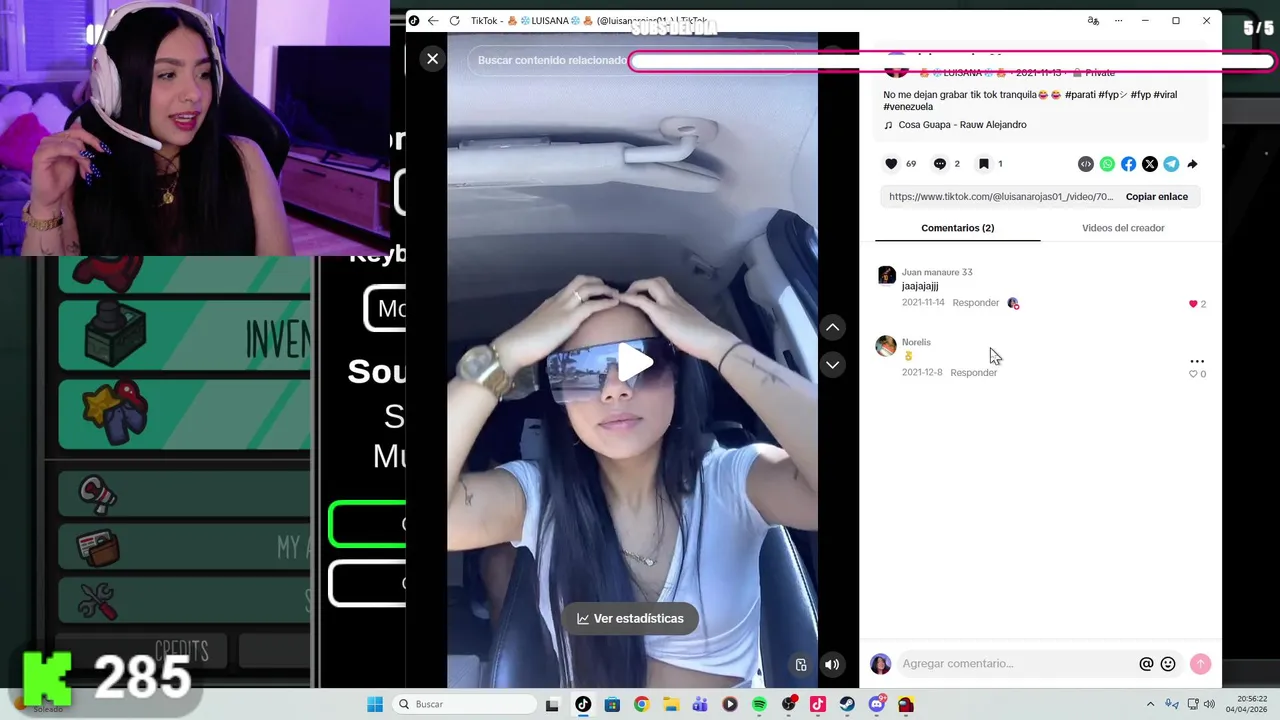1280x720 pixels.
Task: Open the three-dot menu on Norelis comment
Action: point(1197,361)
